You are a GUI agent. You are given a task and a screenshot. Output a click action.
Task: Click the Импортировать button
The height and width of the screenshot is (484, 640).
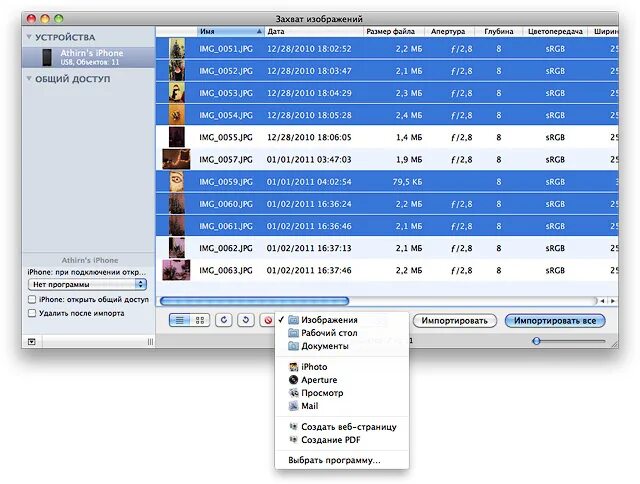click(455, 321)
